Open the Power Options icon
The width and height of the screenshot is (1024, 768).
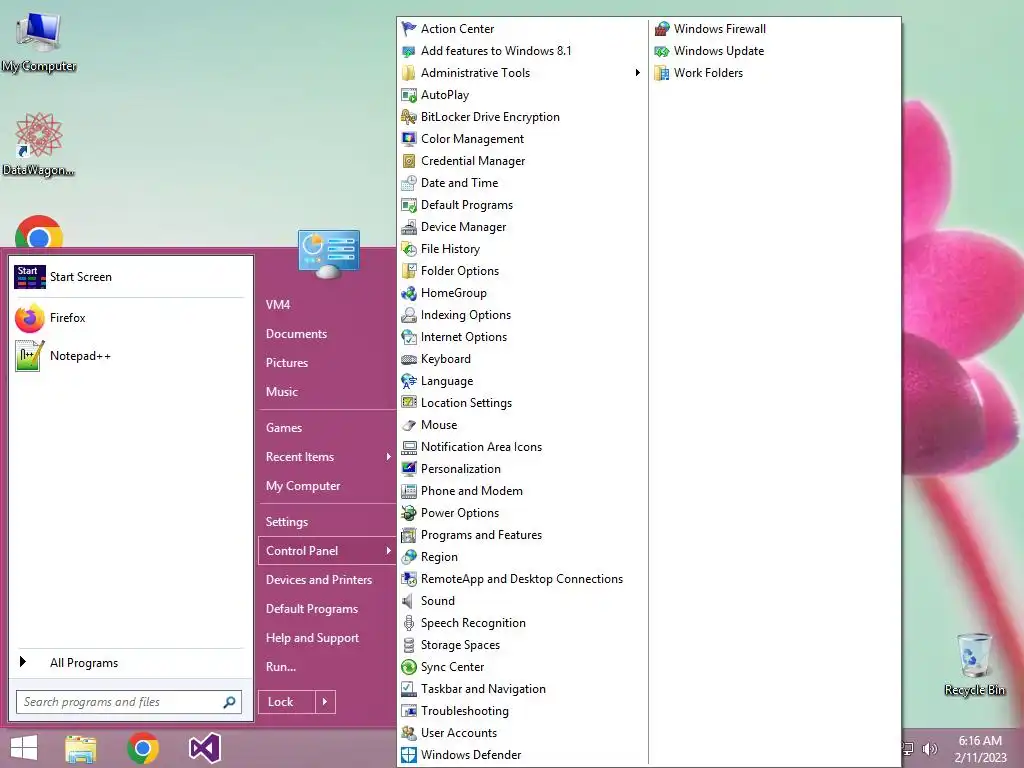[409, 513]
